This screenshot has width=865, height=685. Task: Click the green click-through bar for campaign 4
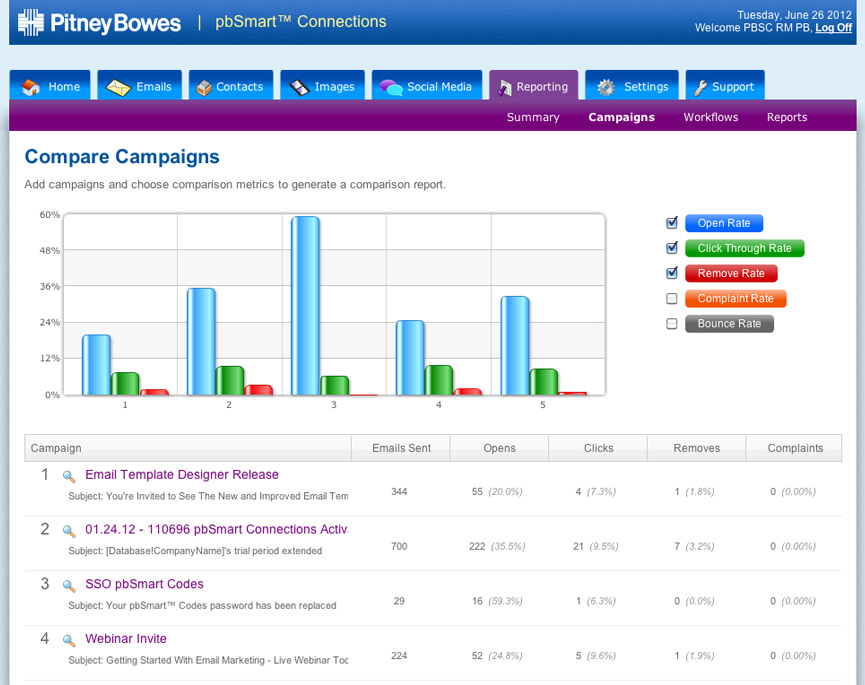coord(439,380)
